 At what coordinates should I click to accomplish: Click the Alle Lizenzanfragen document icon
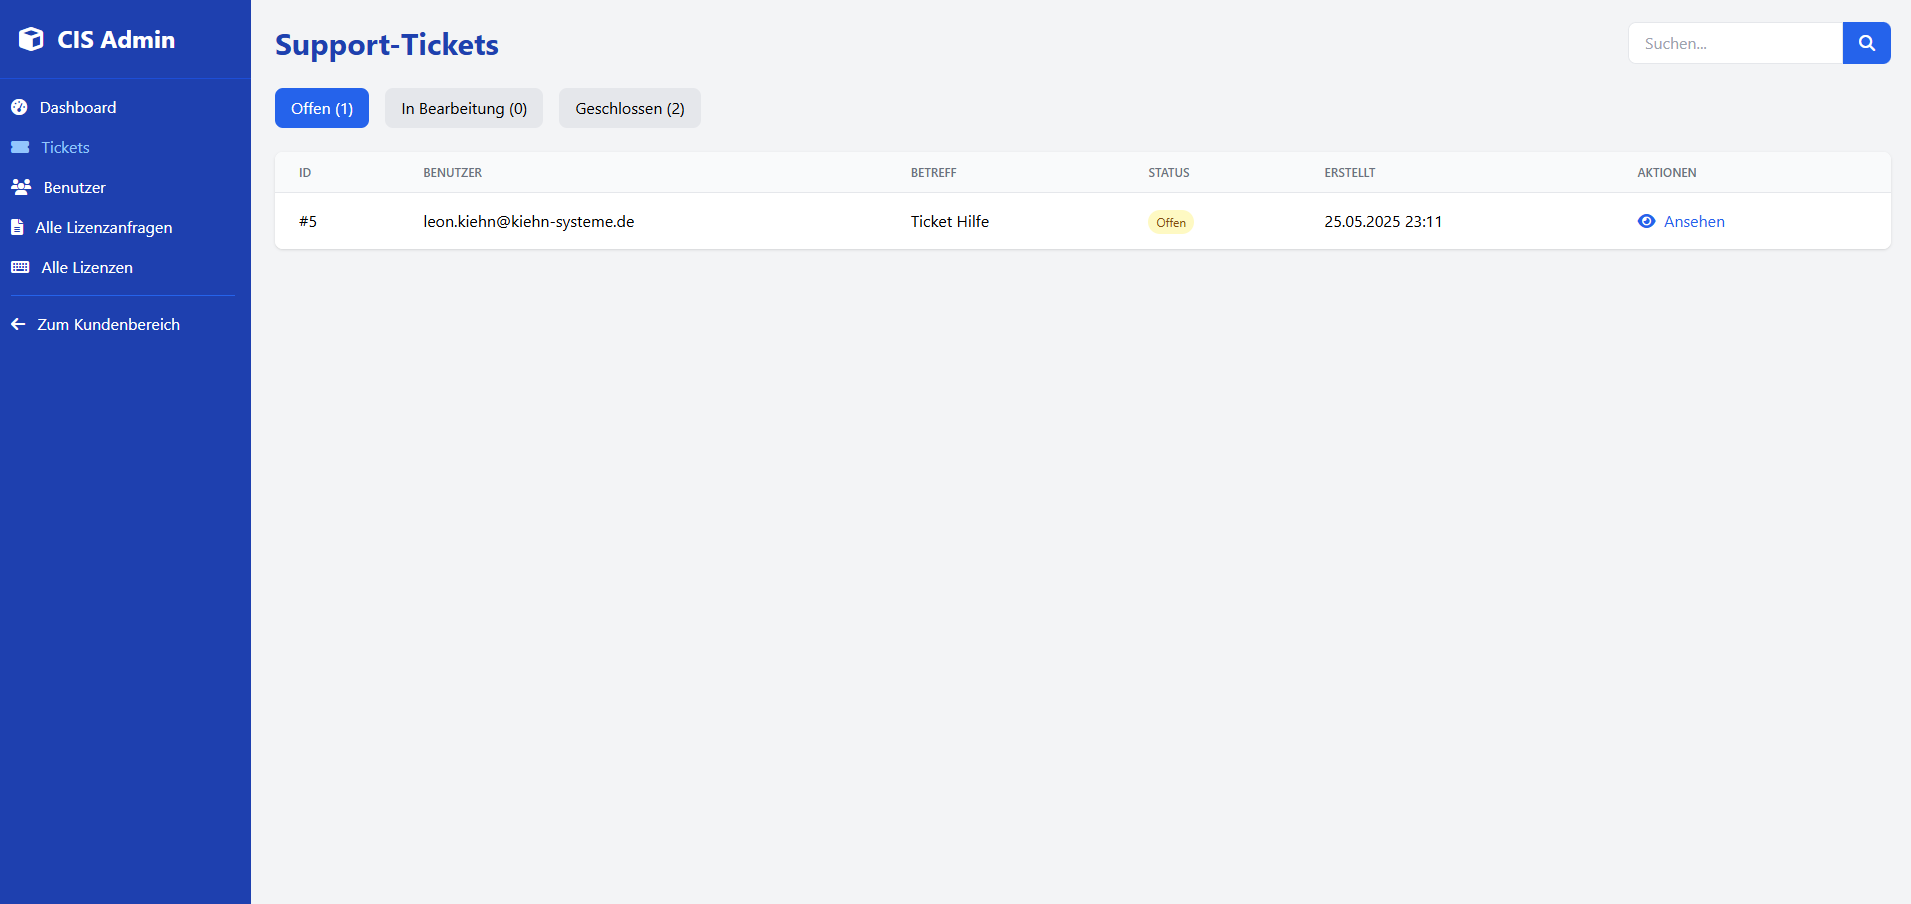point(17,227)
